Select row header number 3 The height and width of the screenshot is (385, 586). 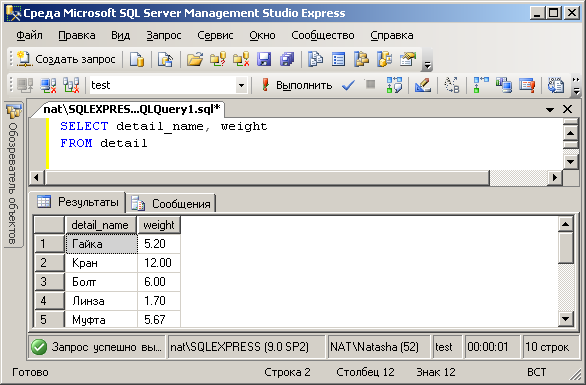(49, 282)
